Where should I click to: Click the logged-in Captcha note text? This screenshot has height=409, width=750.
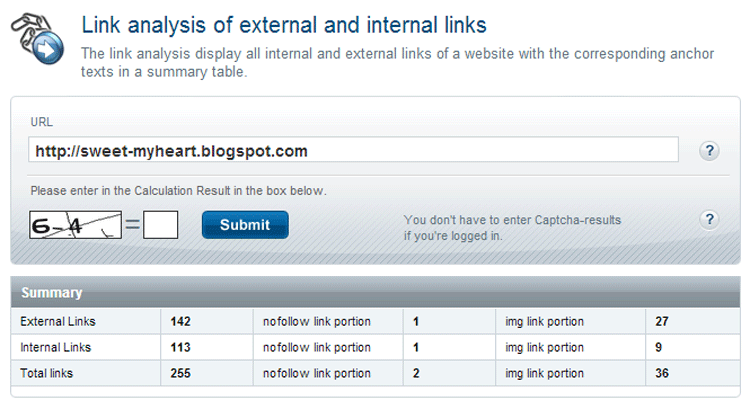point(512,228)
